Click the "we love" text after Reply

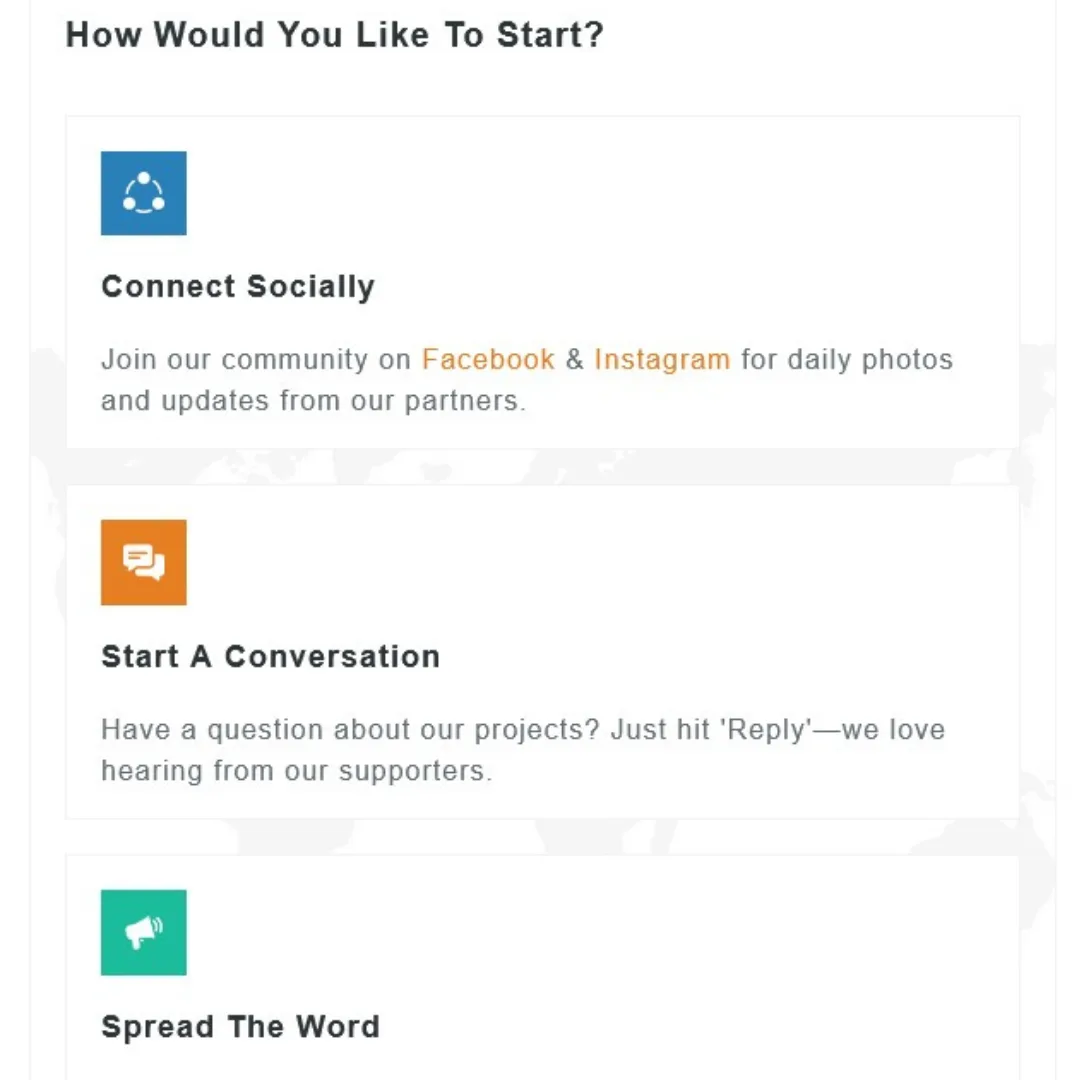894,730
